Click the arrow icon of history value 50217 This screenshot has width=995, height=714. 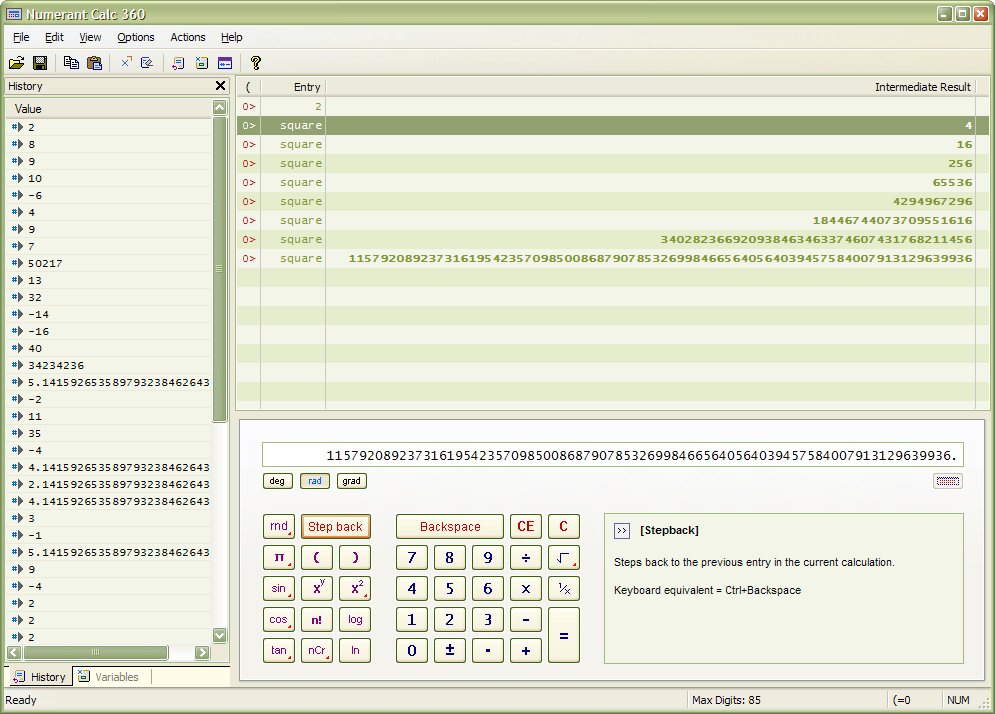pos(18,263)
